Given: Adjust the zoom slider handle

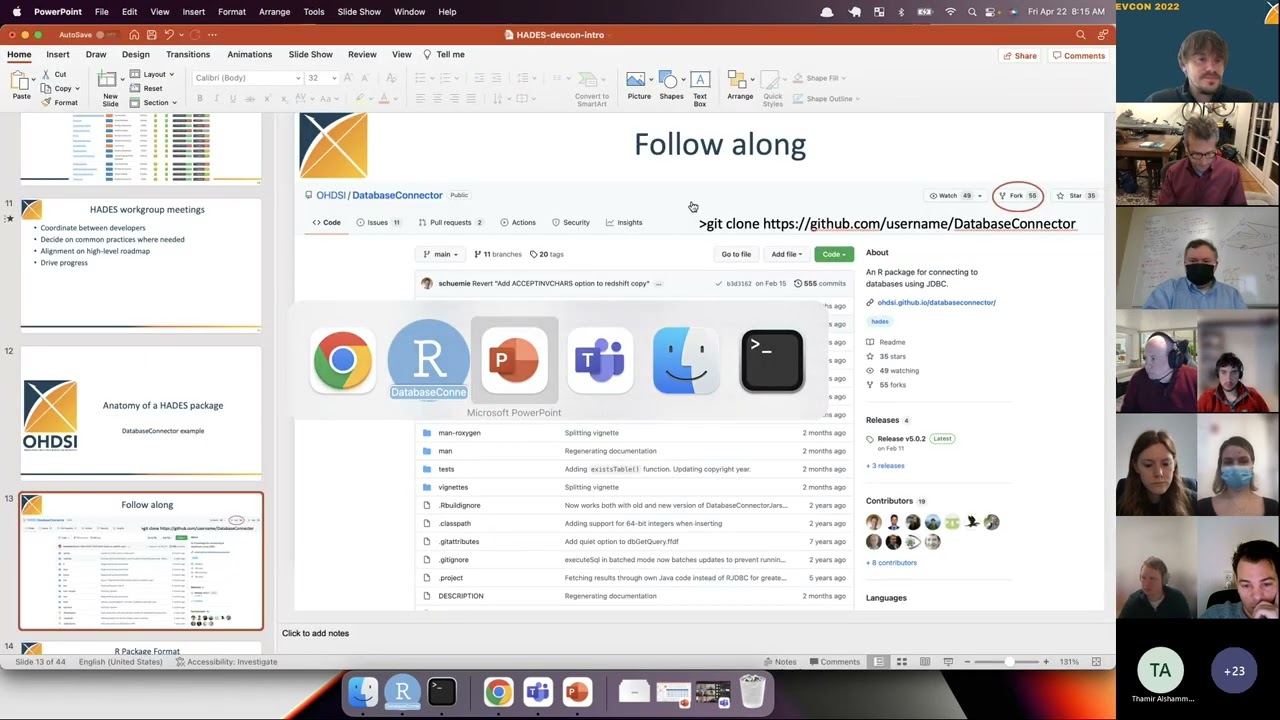Looking at the screenshot, I should (x=1010, y=662).
